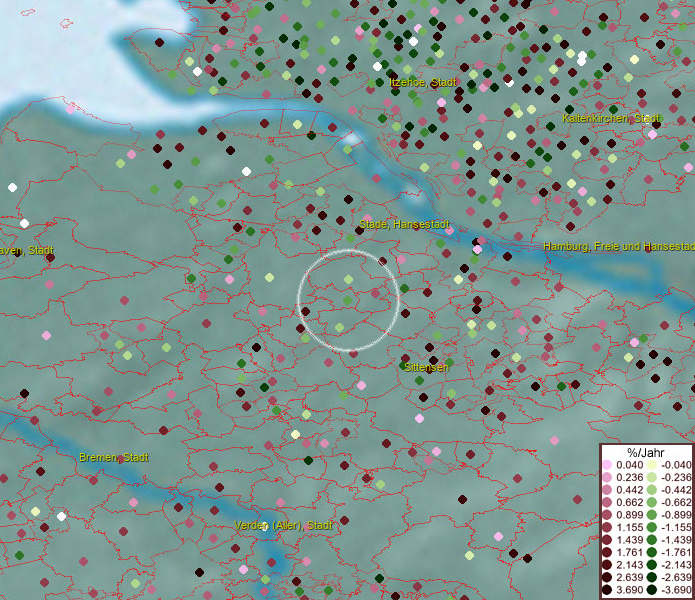Select the -1.761 legend color swatch

tap(652, 553)
